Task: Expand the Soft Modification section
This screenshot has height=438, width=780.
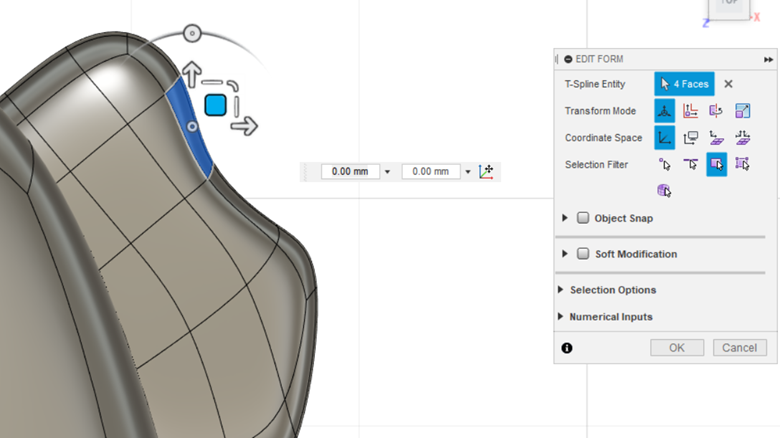Action: pyautogui.click(x=565, y=254)
